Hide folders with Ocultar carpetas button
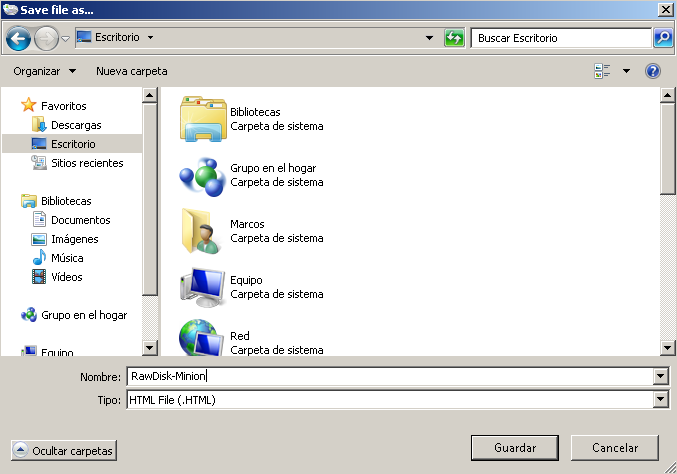Screen dimensions: 677x474 (64, 451)
